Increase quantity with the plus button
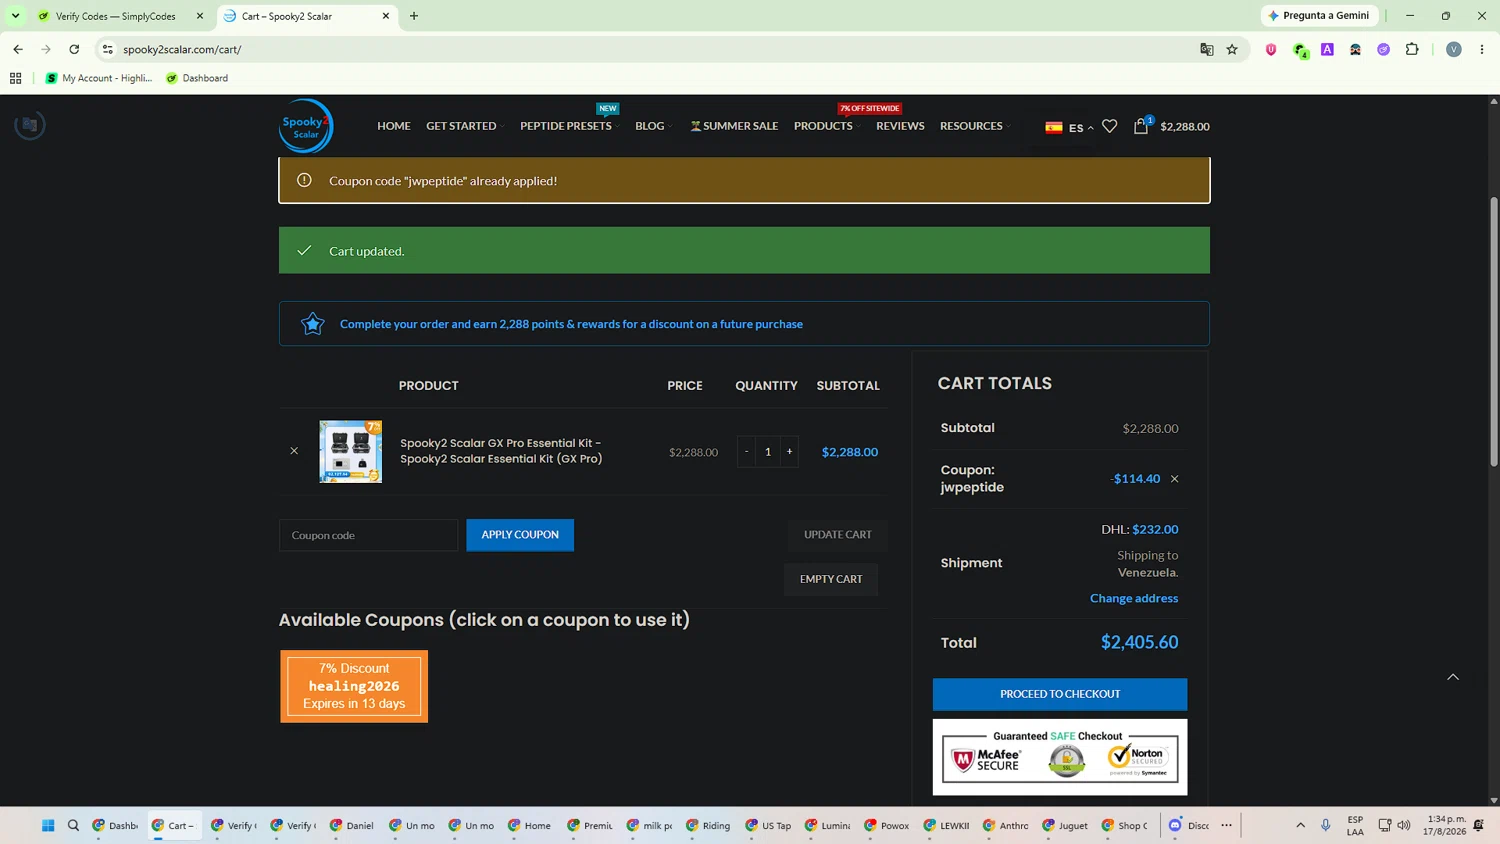Screen dimensions: 1500x844 pyautogui.click(x=789, y=451)
